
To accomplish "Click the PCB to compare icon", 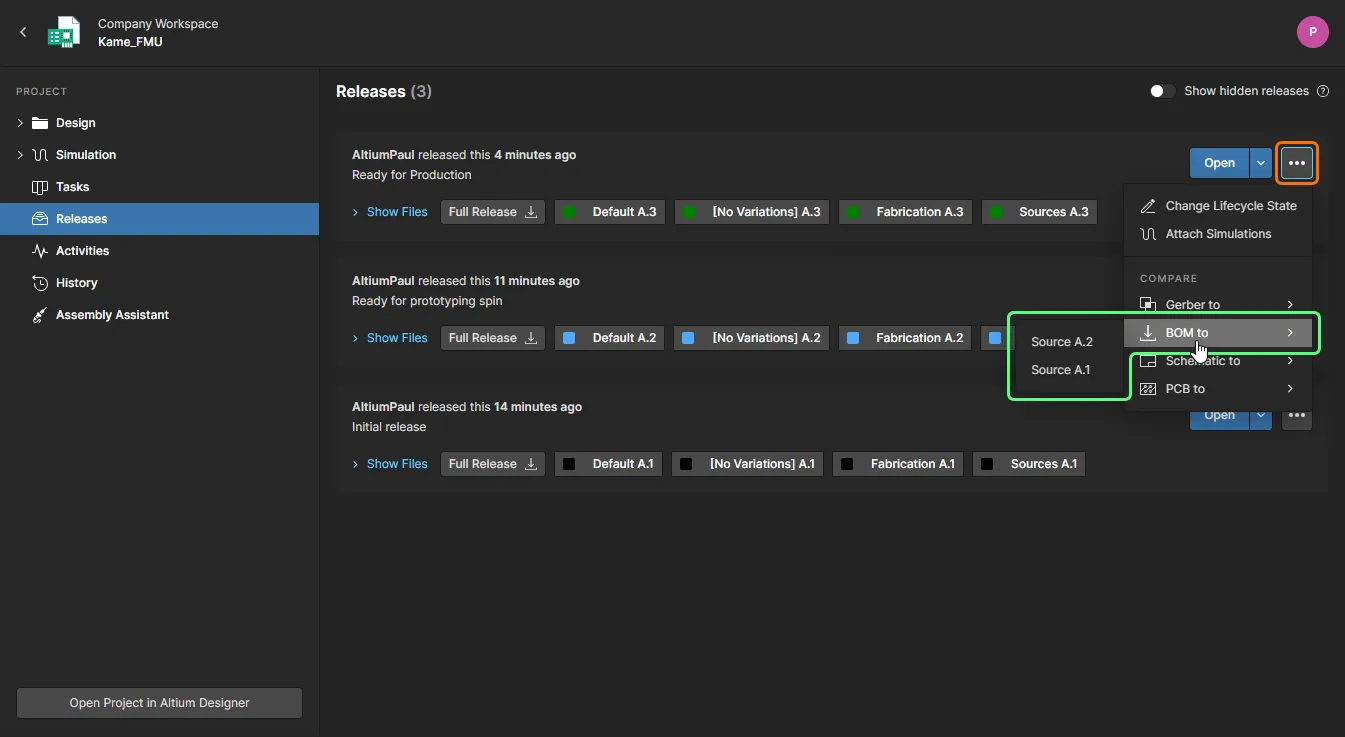I will click(1148, 389).
